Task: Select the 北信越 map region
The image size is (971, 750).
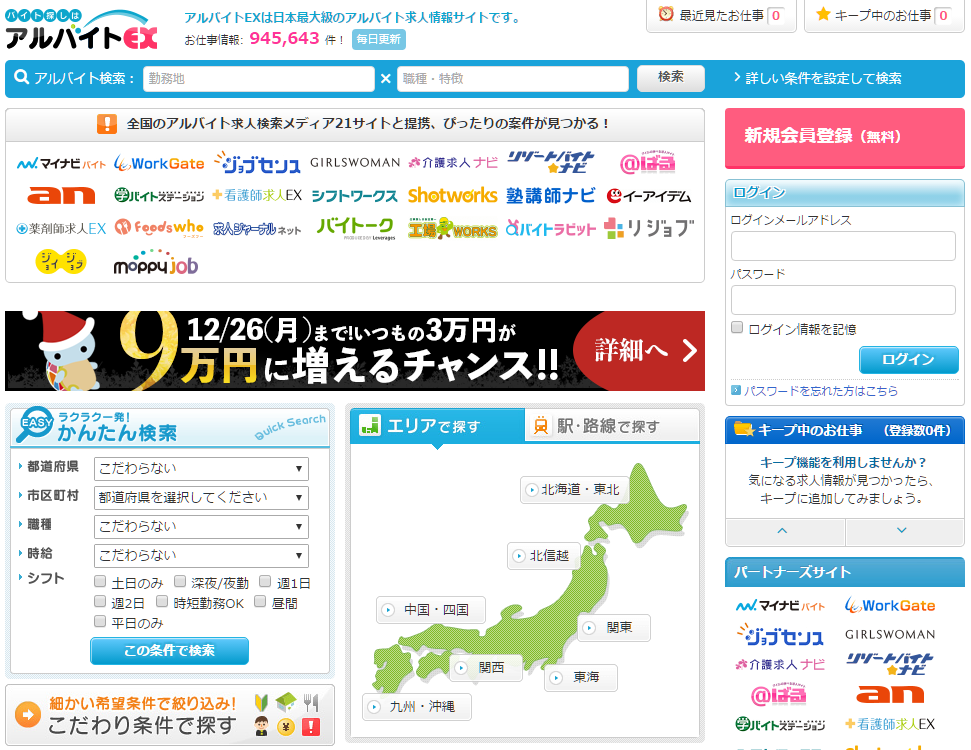Action: tap(542, 556)
